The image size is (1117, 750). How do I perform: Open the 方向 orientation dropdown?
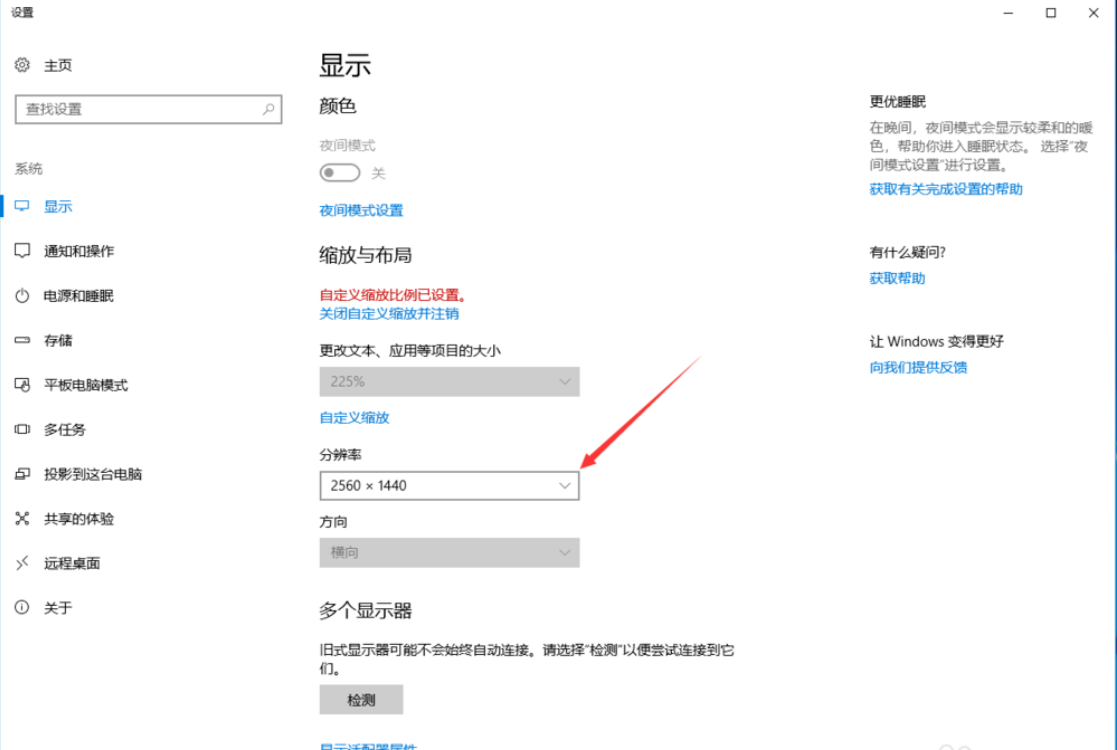448,552
